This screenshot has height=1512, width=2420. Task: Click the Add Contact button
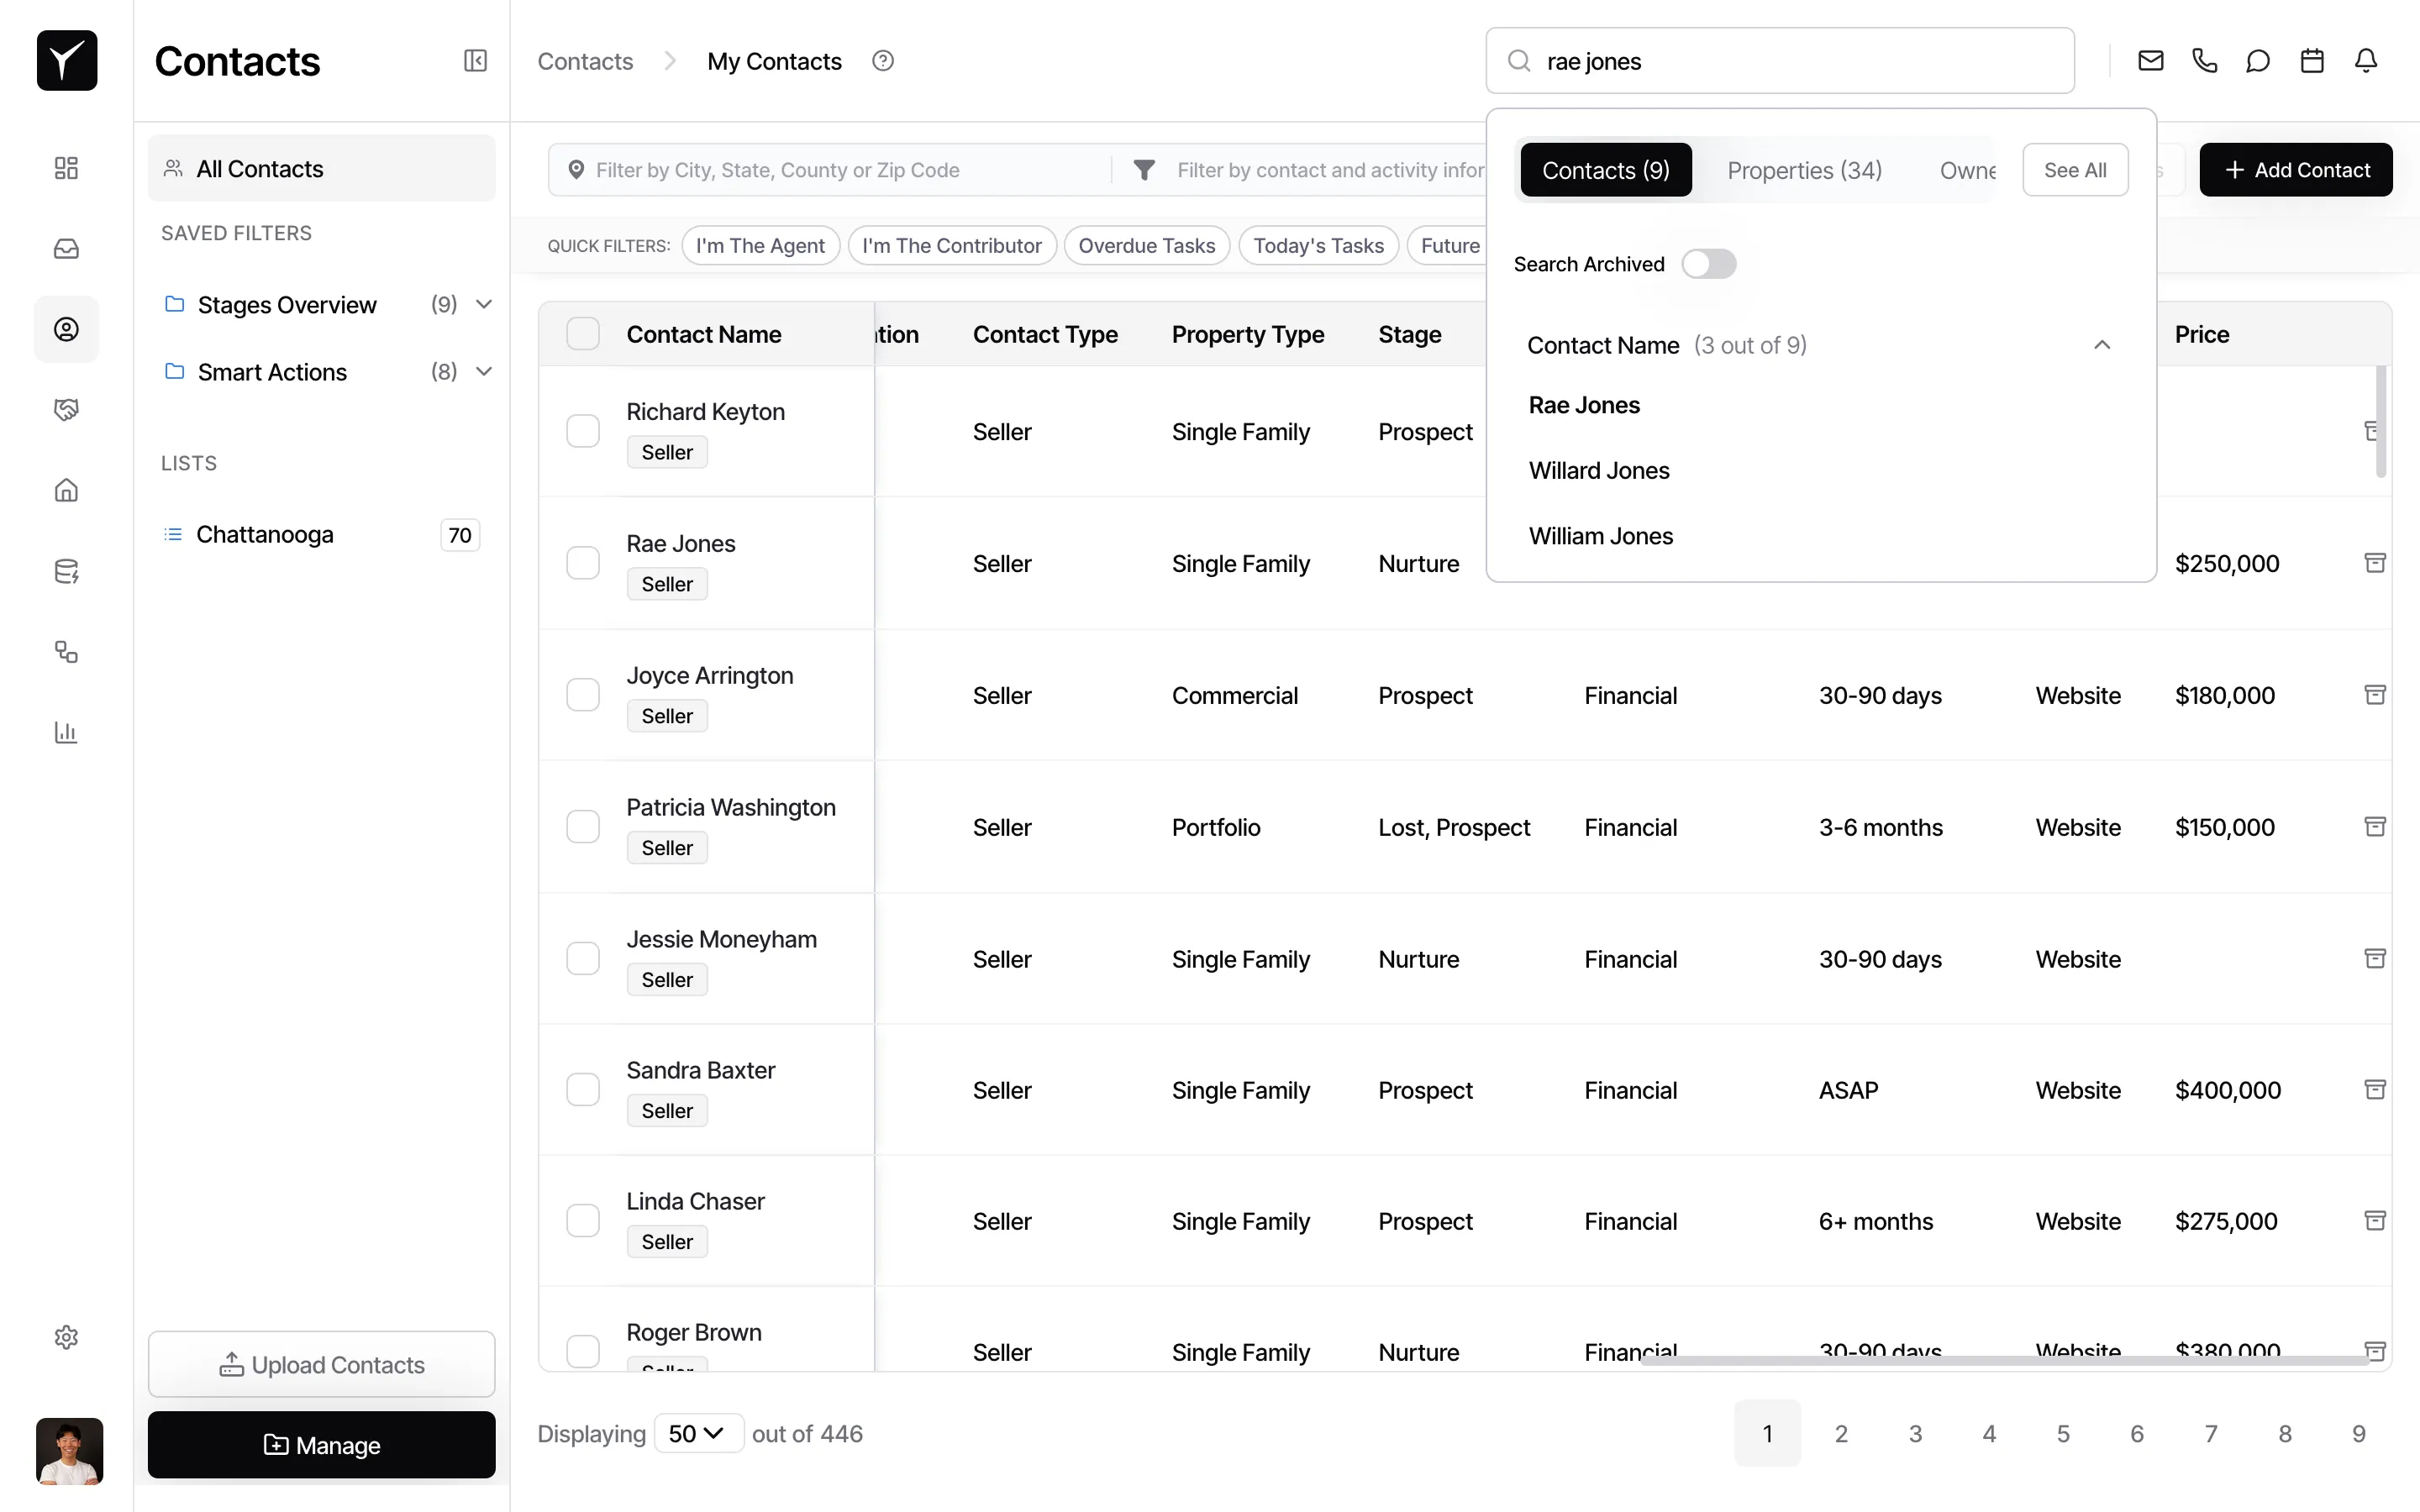(x=2296, y=169)
